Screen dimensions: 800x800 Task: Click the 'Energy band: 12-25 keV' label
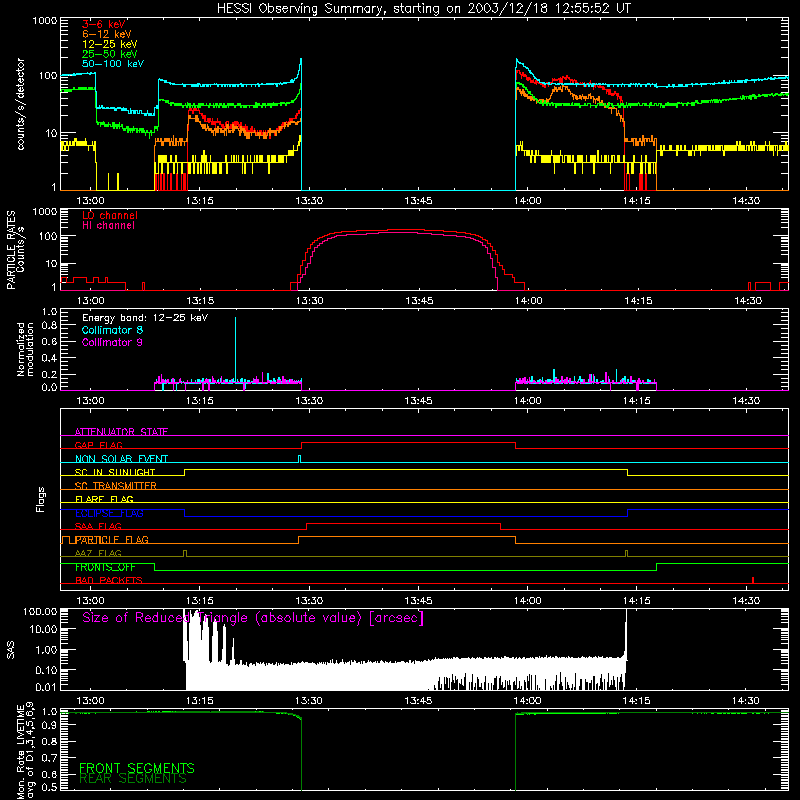(x=145, y=318)
